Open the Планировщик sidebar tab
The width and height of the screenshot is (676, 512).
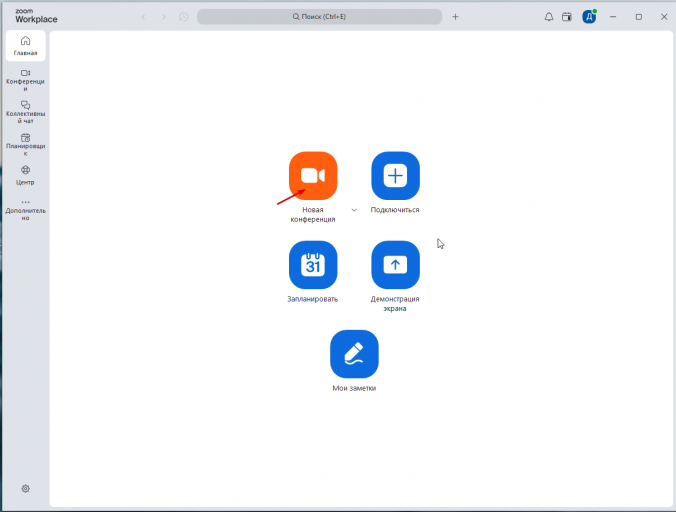25,145
